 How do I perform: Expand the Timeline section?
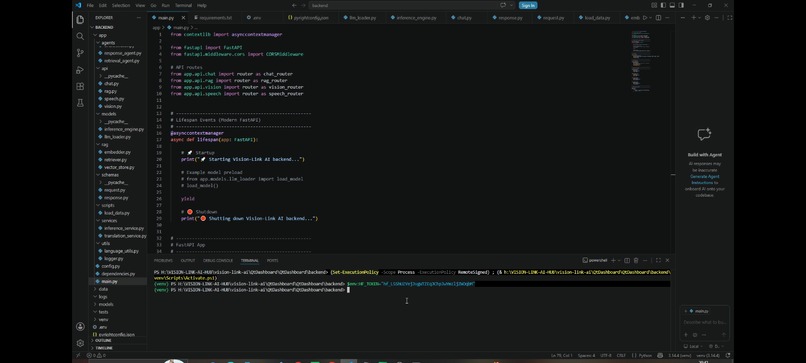[x=118, y=348]
